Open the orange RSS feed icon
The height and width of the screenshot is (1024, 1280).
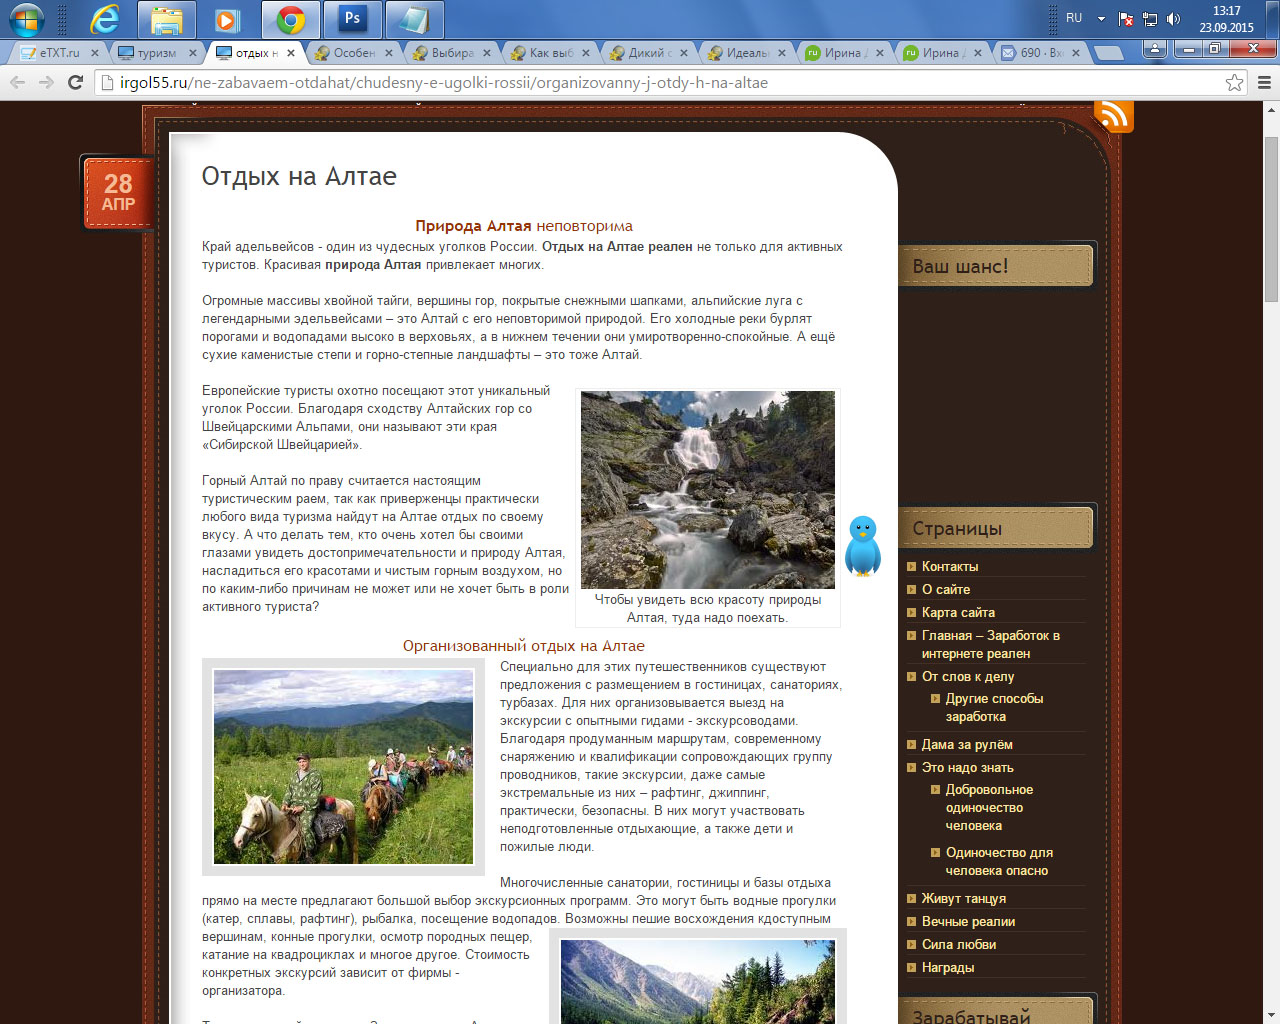[x=1114, y=116]
